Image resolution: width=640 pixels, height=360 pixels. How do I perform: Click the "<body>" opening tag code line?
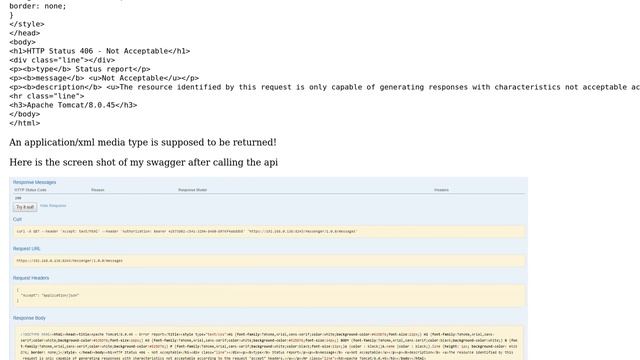click(x=22, y=42)
